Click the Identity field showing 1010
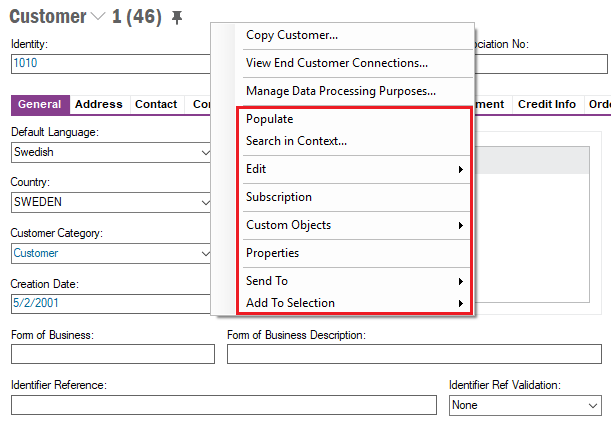611x432 pixels. pyautogui.click(x=110, y=62)
